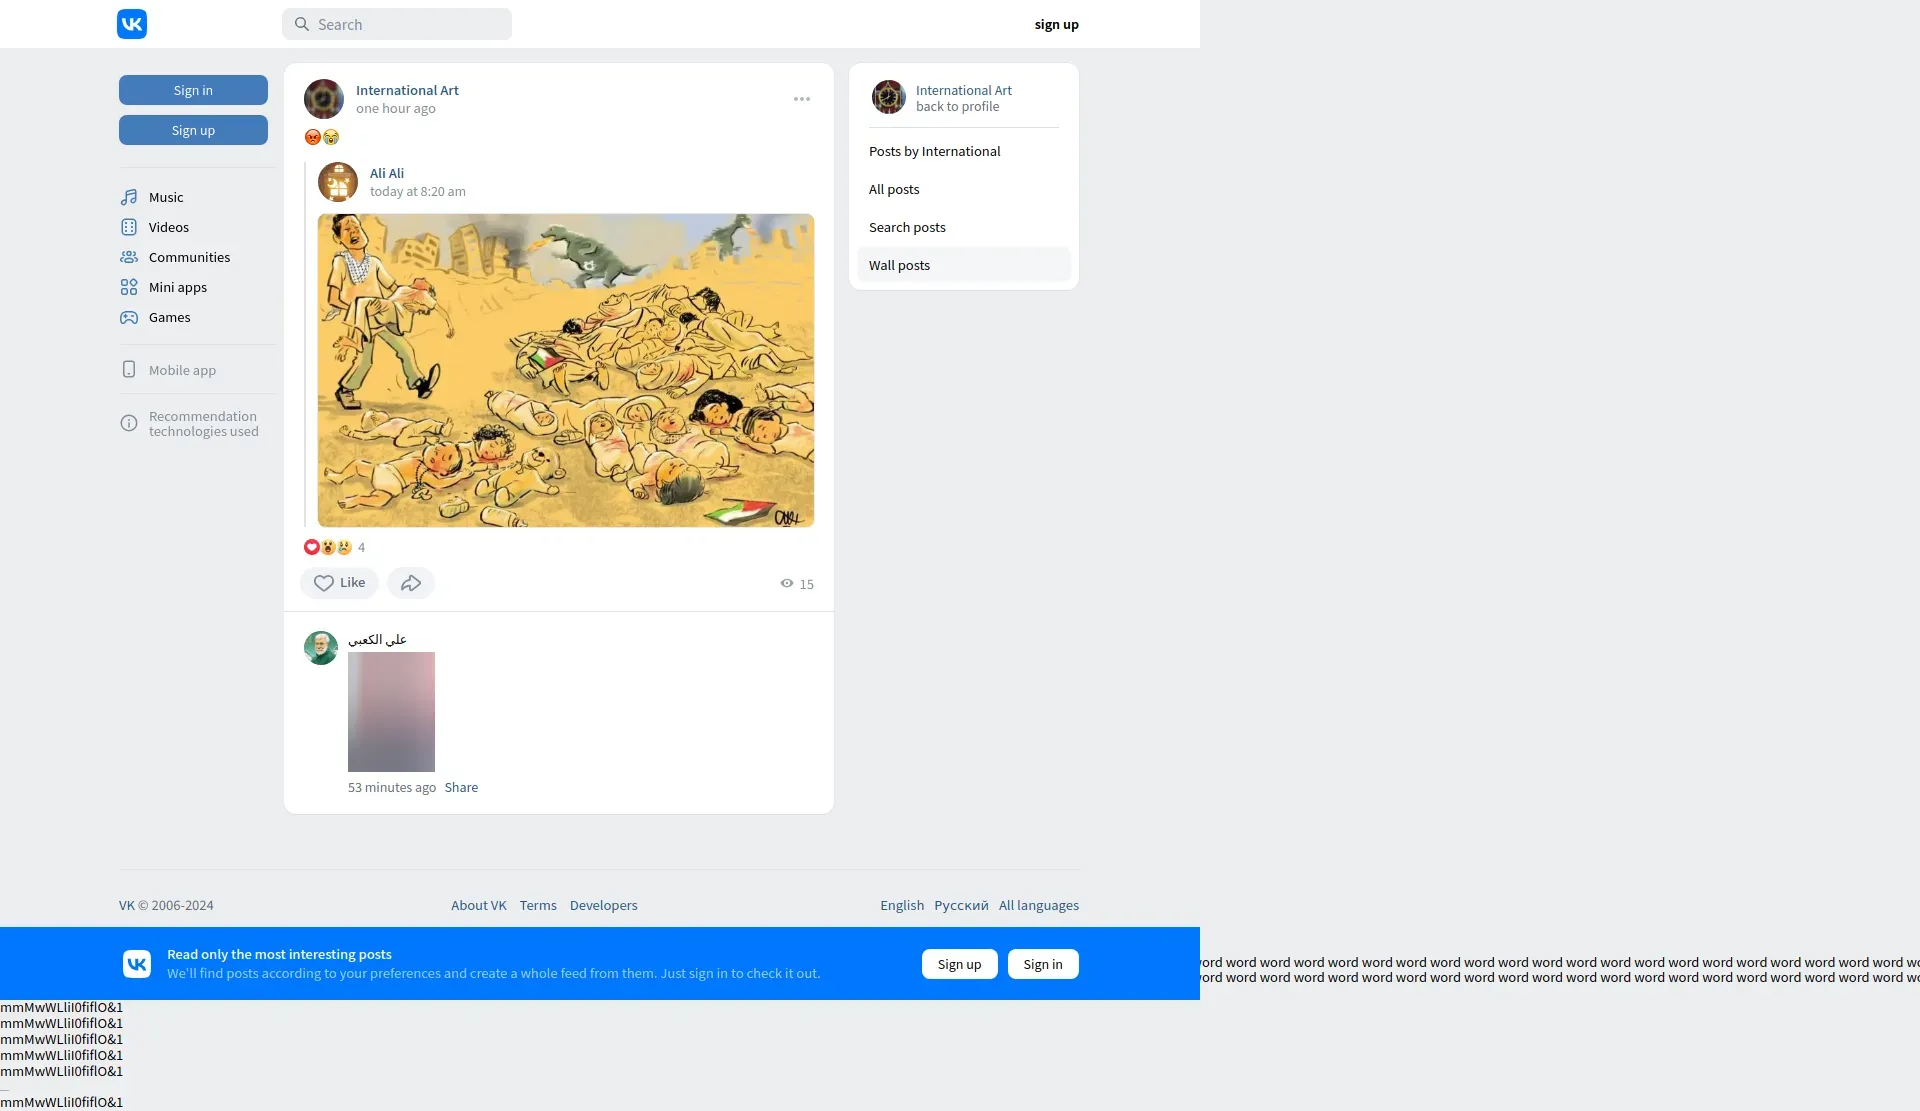Click the share arrow on post
Viewport: 1920px width, 1111px height.
point(411,583)
